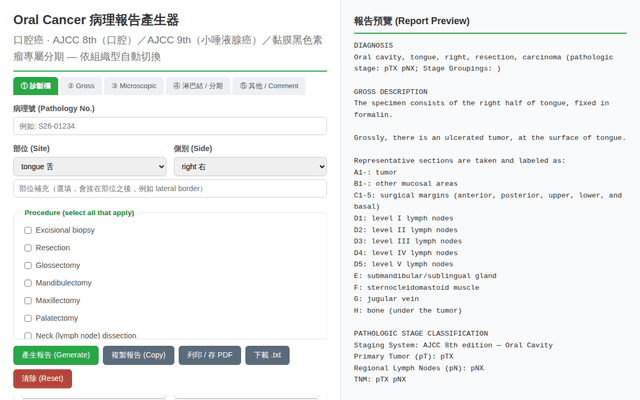Click the GROSS DESCRIPTION heading in preview
Image resolution: width=640 pixels, height=400 pixels.
tap(391, 92)
